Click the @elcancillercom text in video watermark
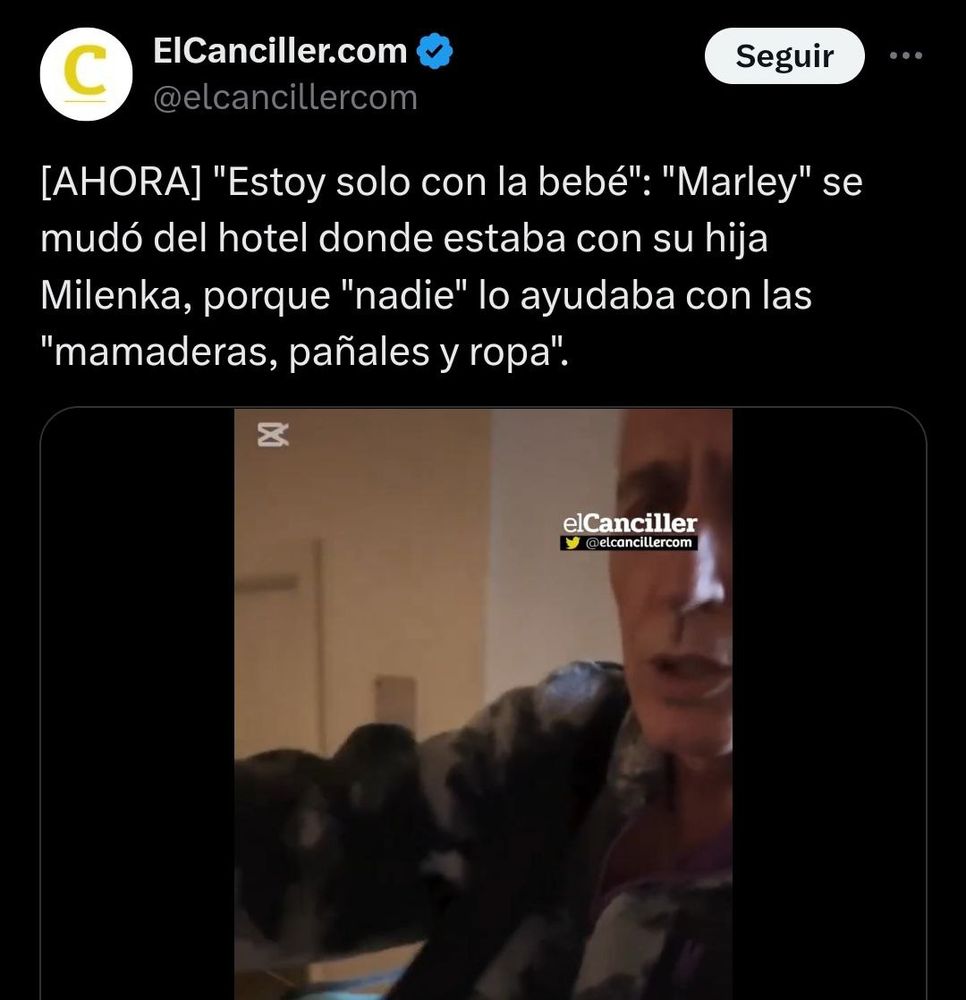Image resolution: width=966 pixels, height=1000 pixels. coord(638,543)
